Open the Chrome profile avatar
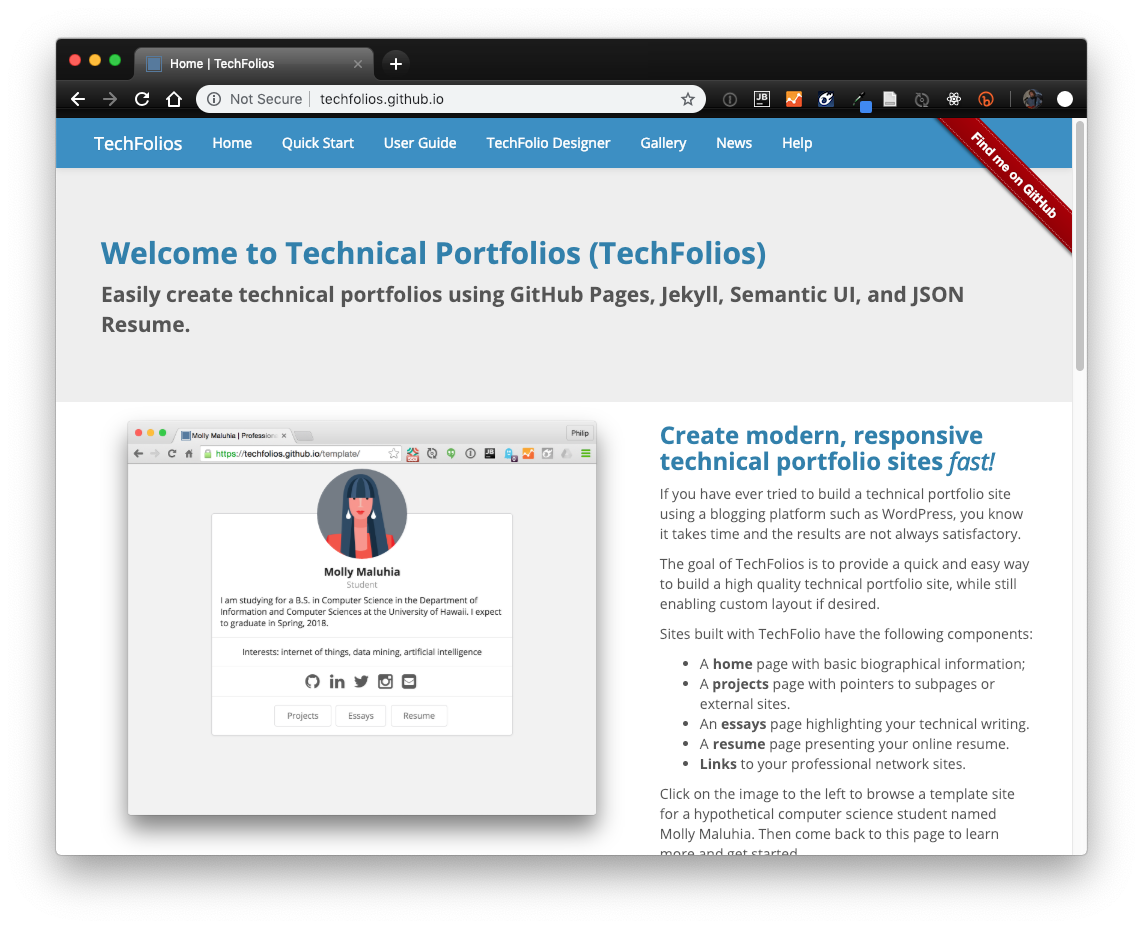Image resolution: width=1143 pixels, height=929 pixels. click(1032, 99)
